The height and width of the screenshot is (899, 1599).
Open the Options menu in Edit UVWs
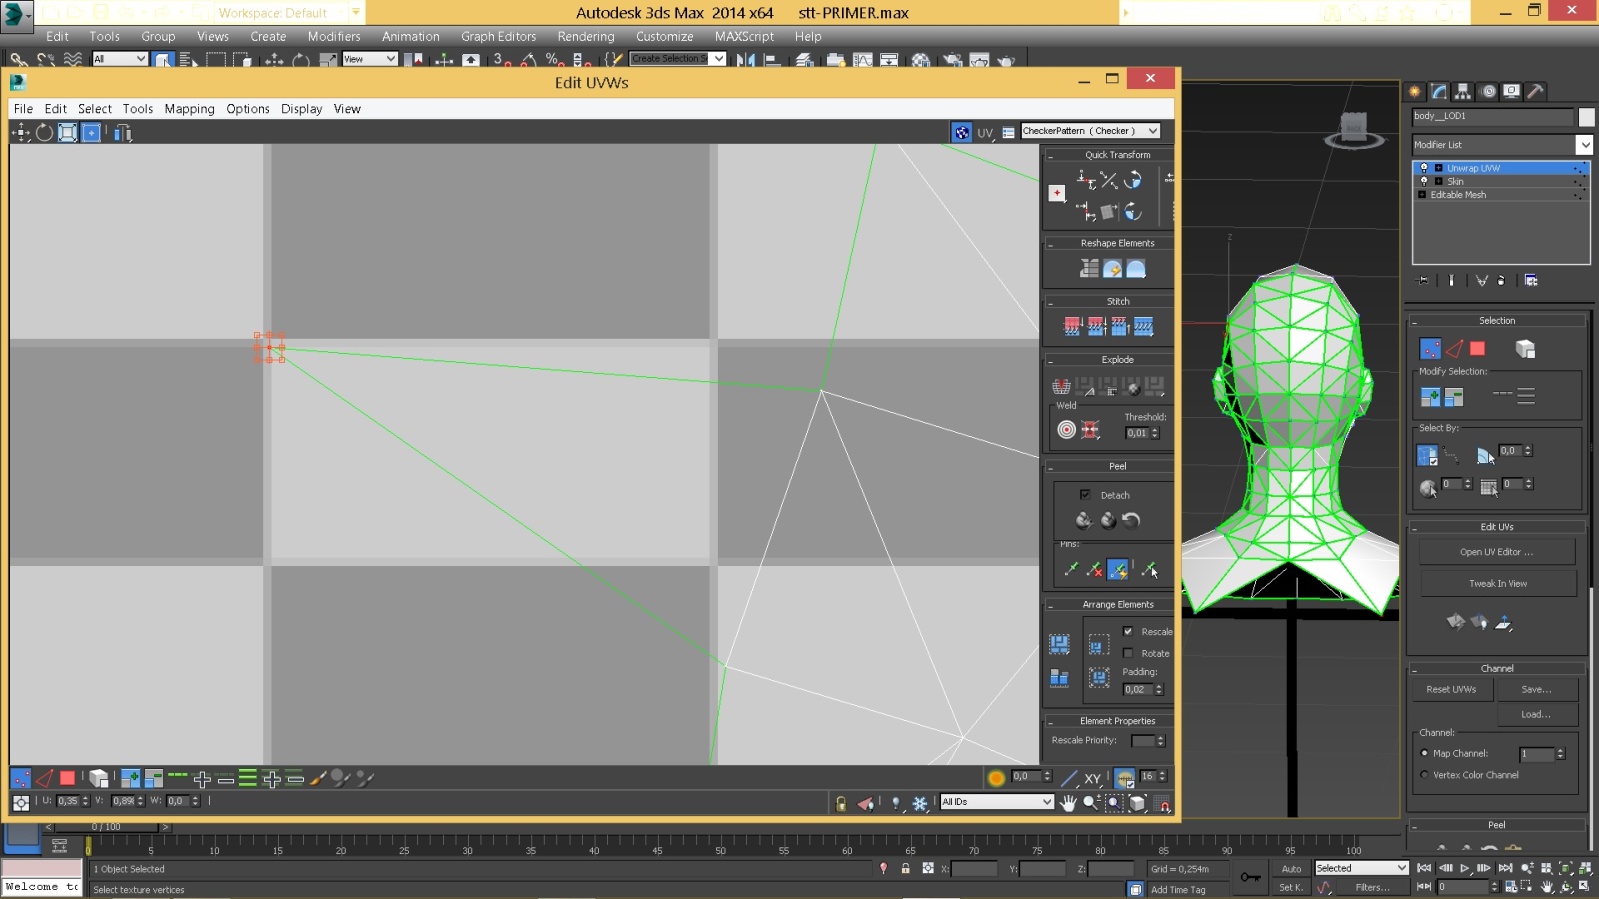click(248, 109)
